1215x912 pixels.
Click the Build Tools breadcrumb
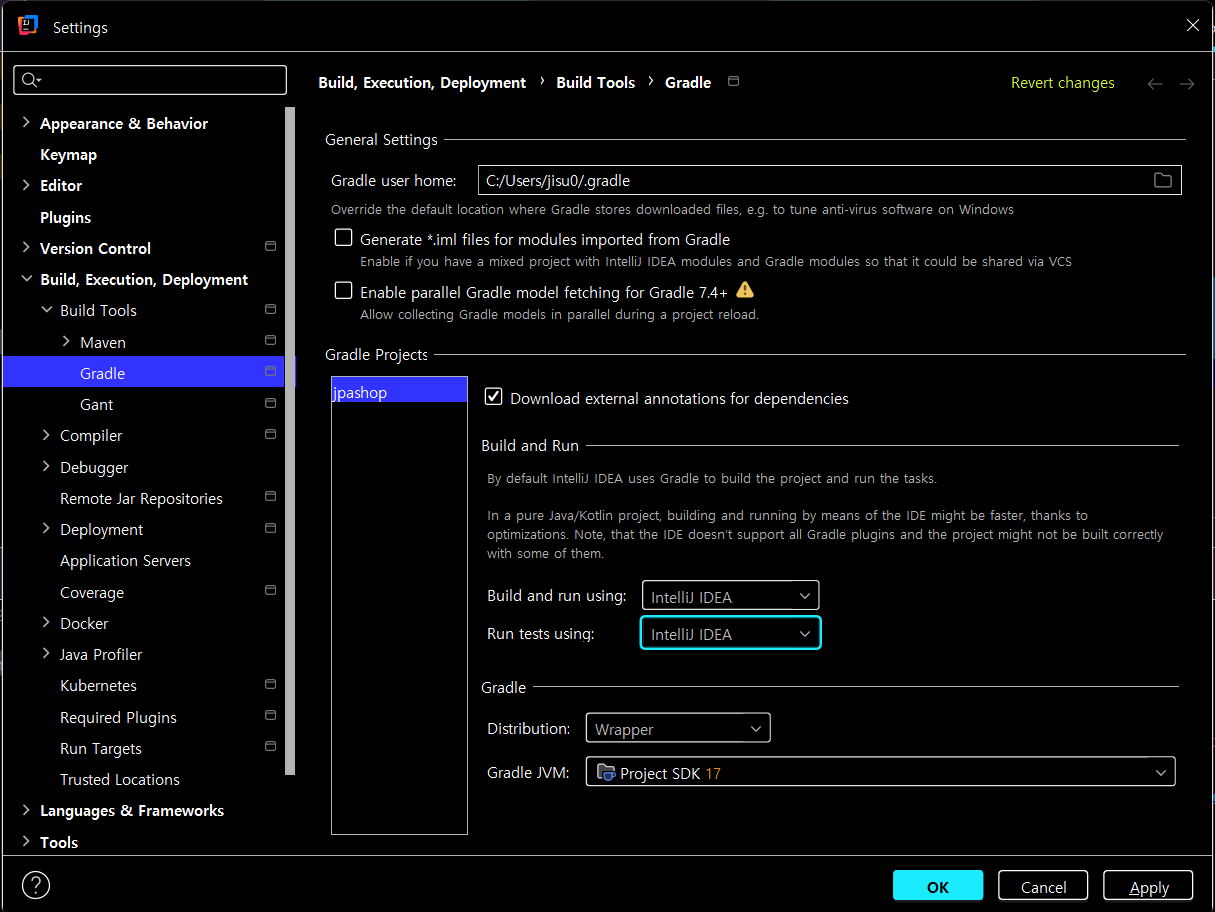pos(595,83)
